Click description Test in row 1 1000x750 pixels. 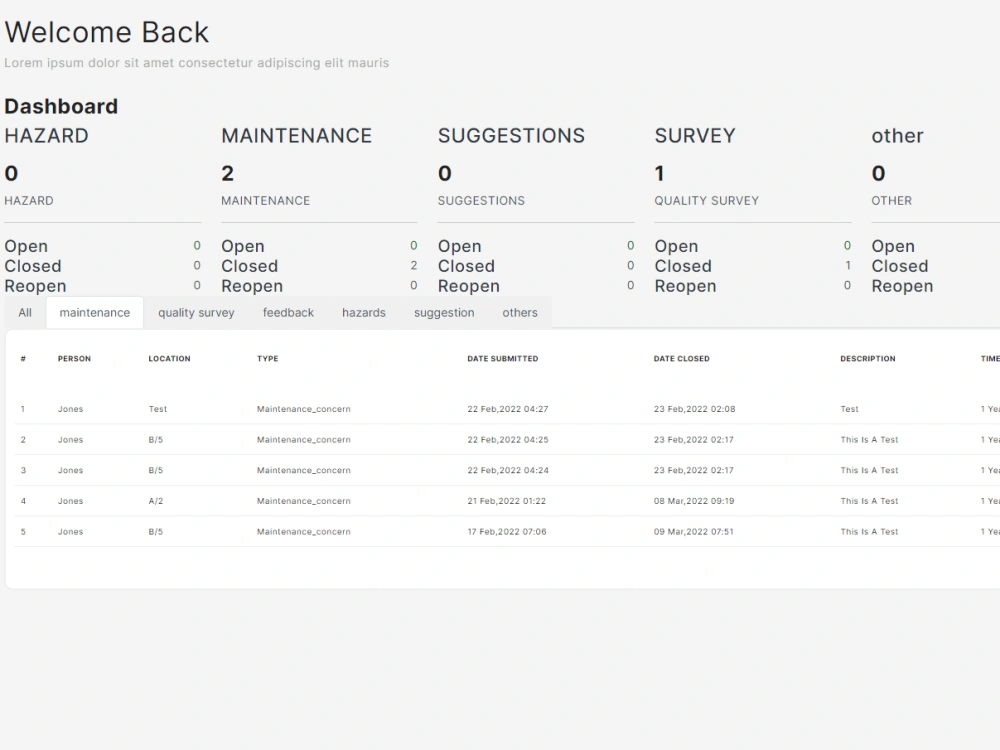[849, 409]
